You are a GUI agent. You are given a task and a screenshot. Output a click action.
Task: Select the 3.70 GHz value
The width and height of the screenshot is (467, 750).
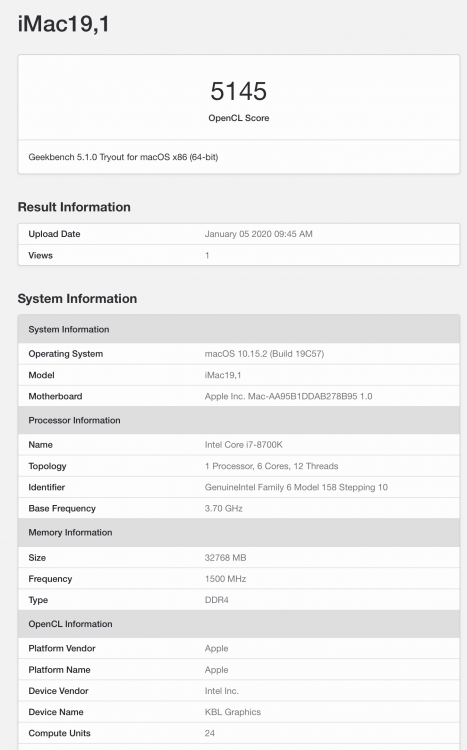(223, 508)
